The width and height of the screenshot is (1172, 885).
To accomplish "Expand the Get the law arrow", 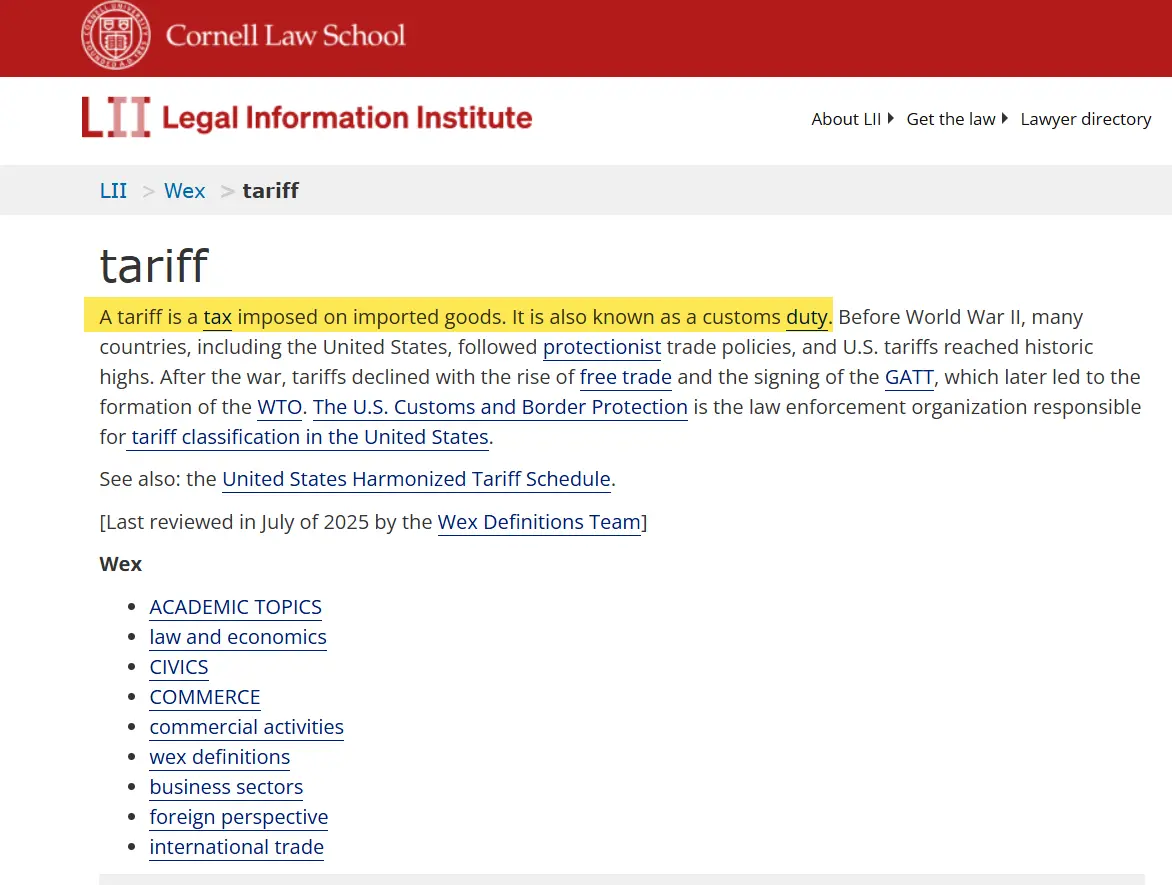I will pyautogui.click(x=1005, y=118).
